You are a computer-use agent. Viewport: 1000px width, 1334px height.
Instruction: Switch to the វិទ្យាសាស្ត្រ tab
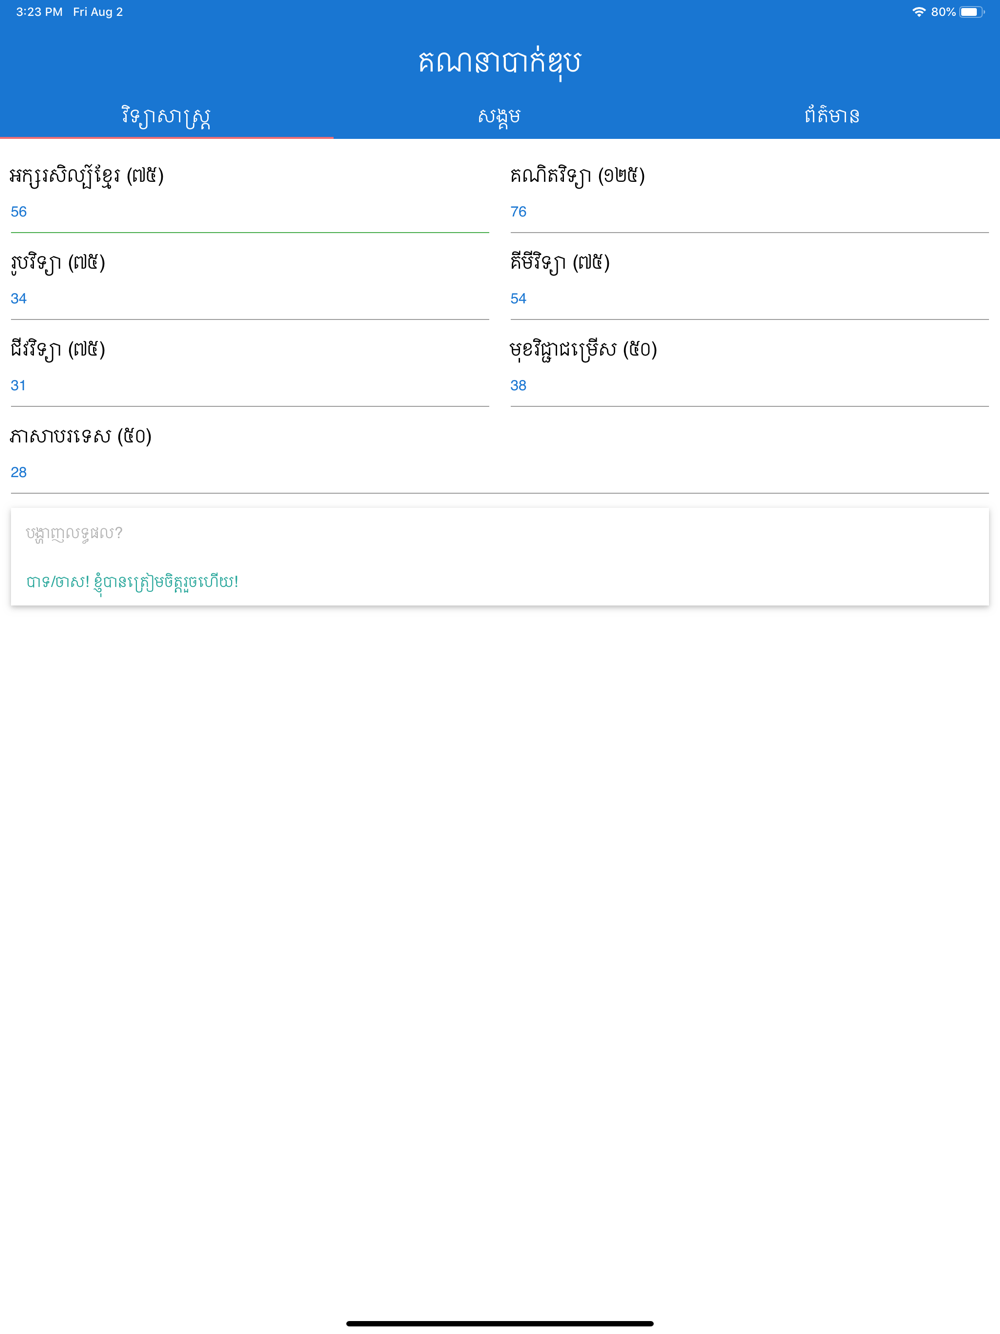(166, 116)
